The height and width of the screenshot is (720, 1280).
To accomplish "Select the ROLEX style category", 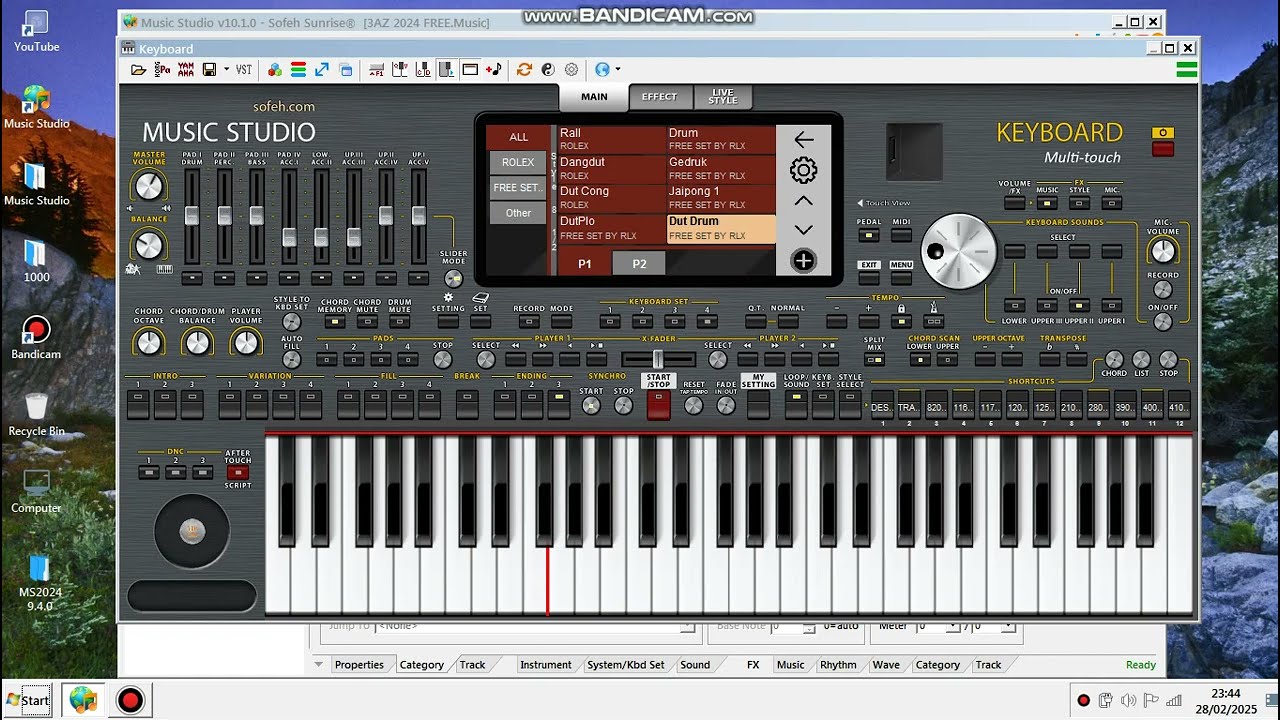I will click(518, 162).
